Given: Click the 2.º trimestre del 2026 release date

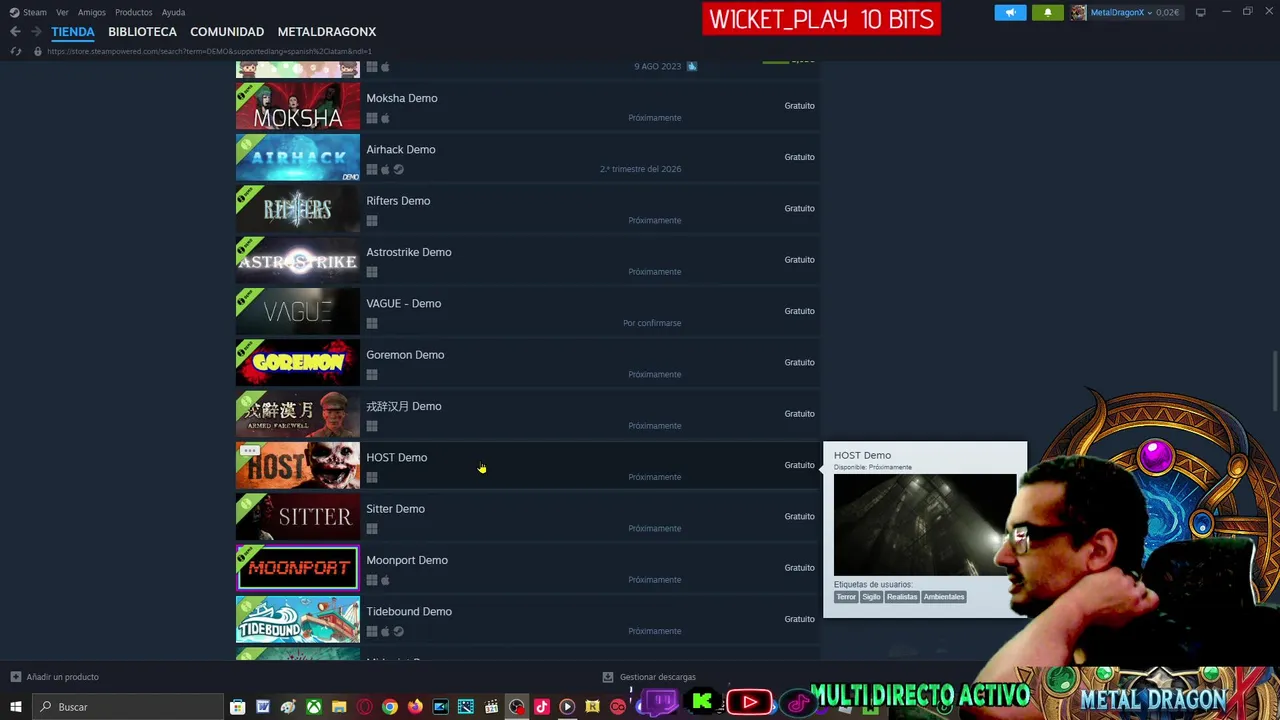Looking at the screenshot, I should pos(640,169).
